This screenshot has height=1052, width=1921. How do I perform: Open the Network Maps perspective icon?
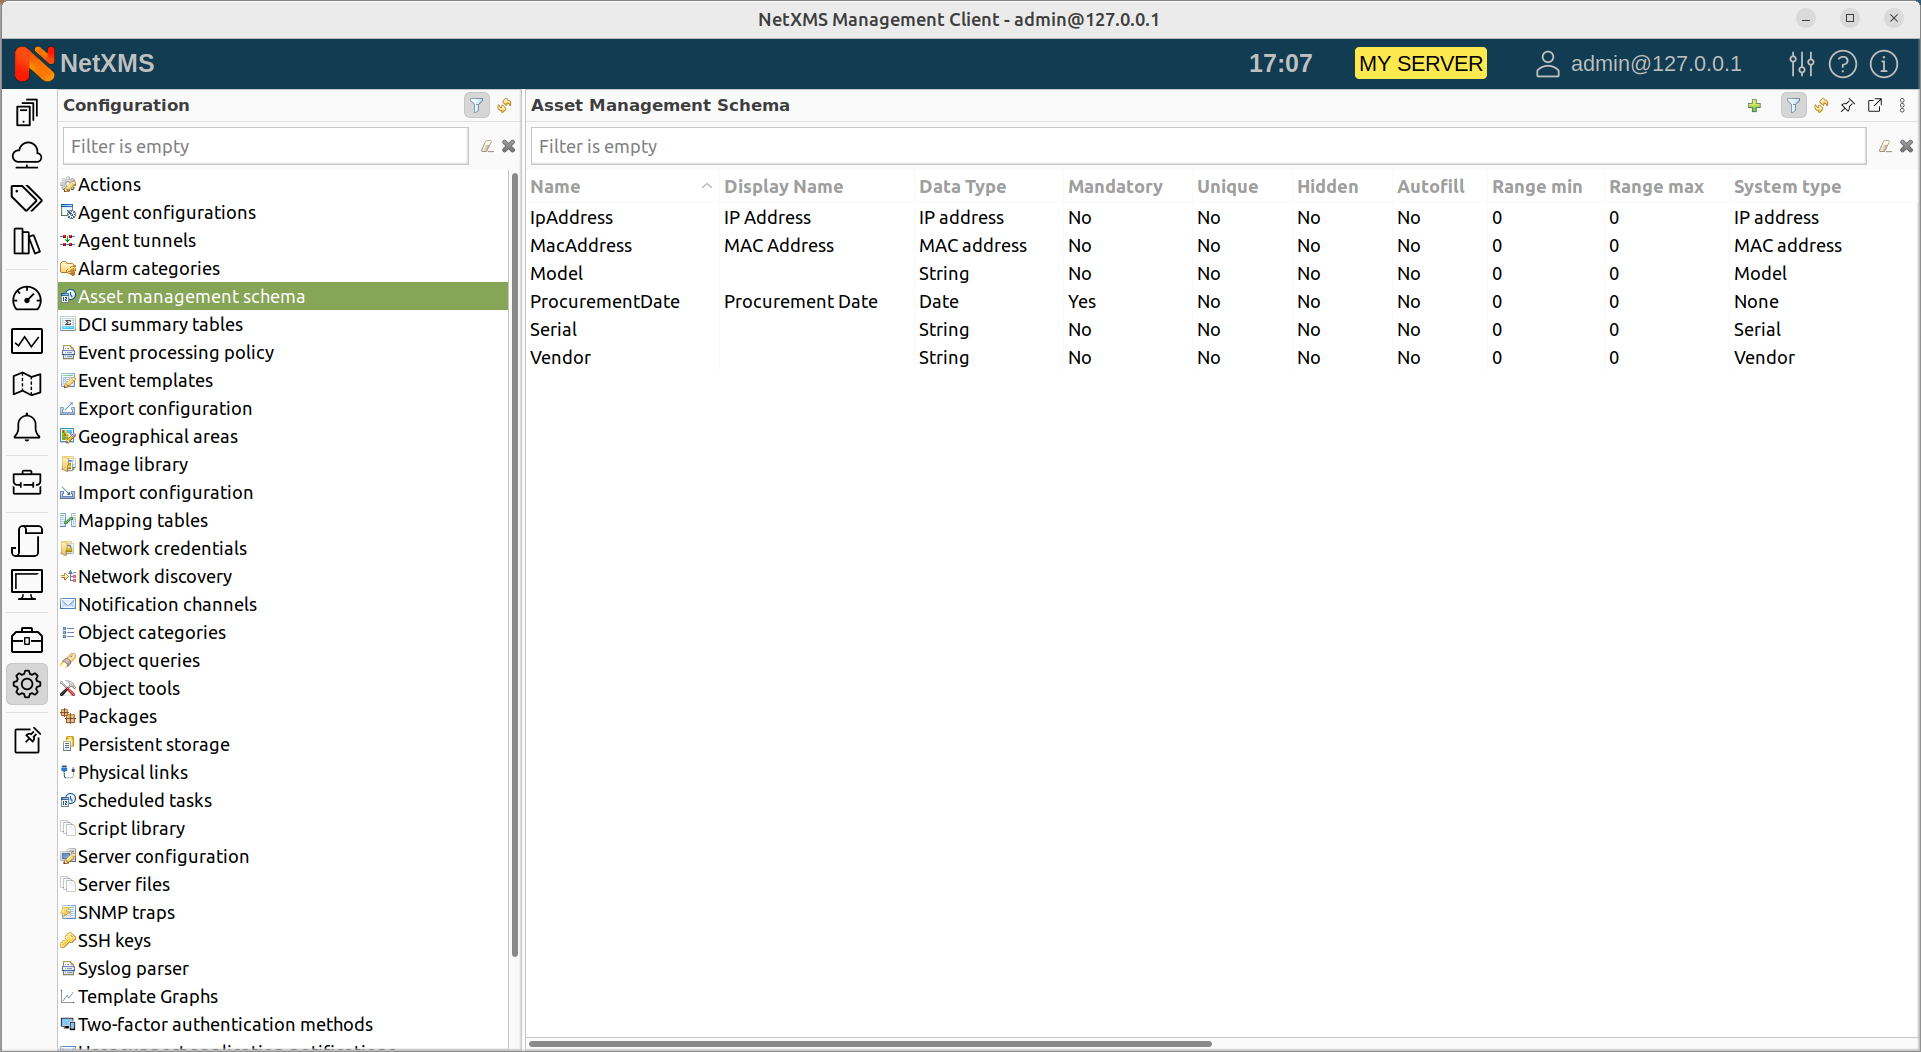tap(27, 384)
